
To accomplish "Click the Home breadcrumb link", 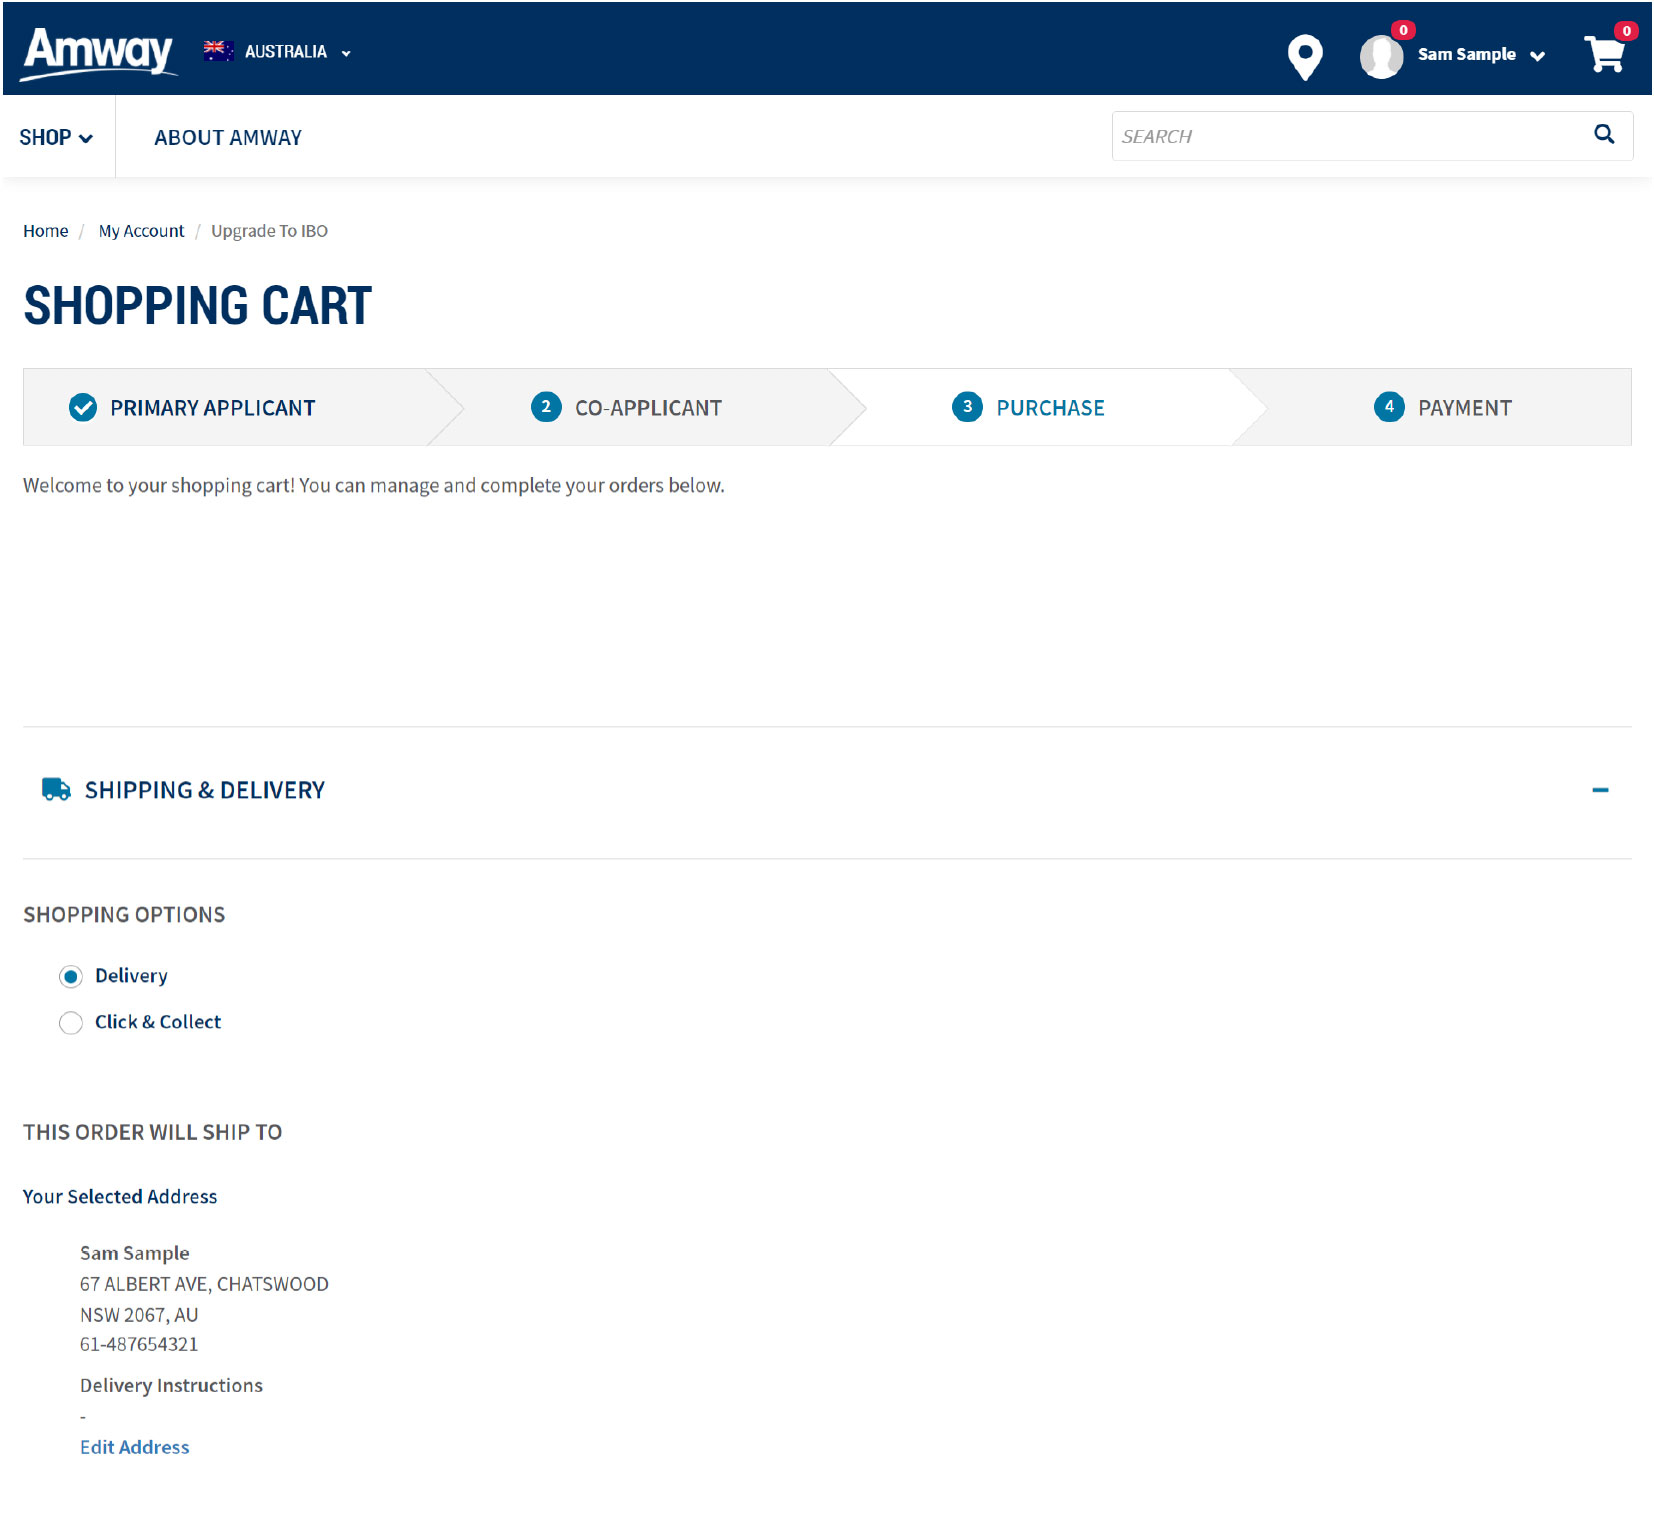I will pos(46,231).
